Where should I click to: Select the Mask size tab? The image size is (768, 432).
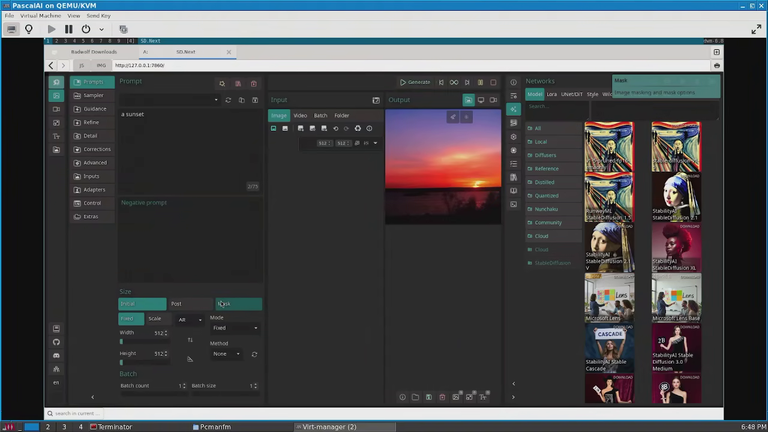(239, 304)
